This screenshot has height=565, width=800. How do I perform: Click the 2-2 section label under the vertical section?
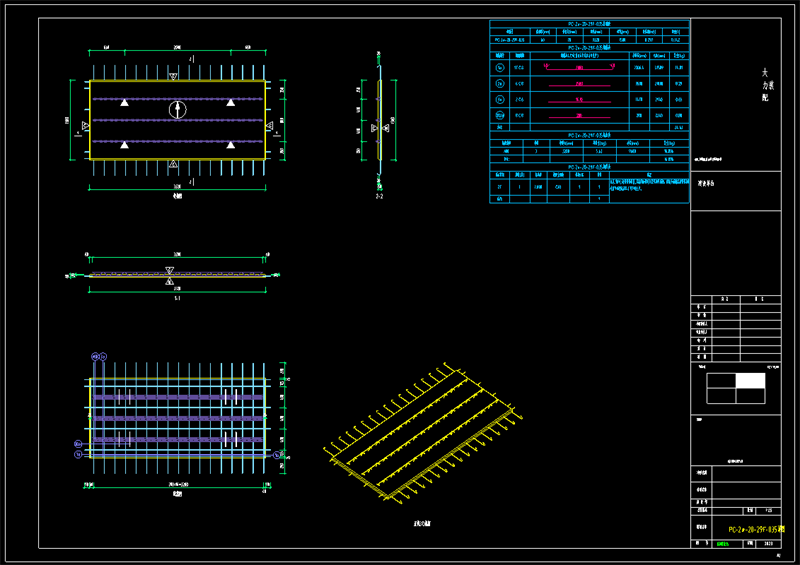[379, 196]
